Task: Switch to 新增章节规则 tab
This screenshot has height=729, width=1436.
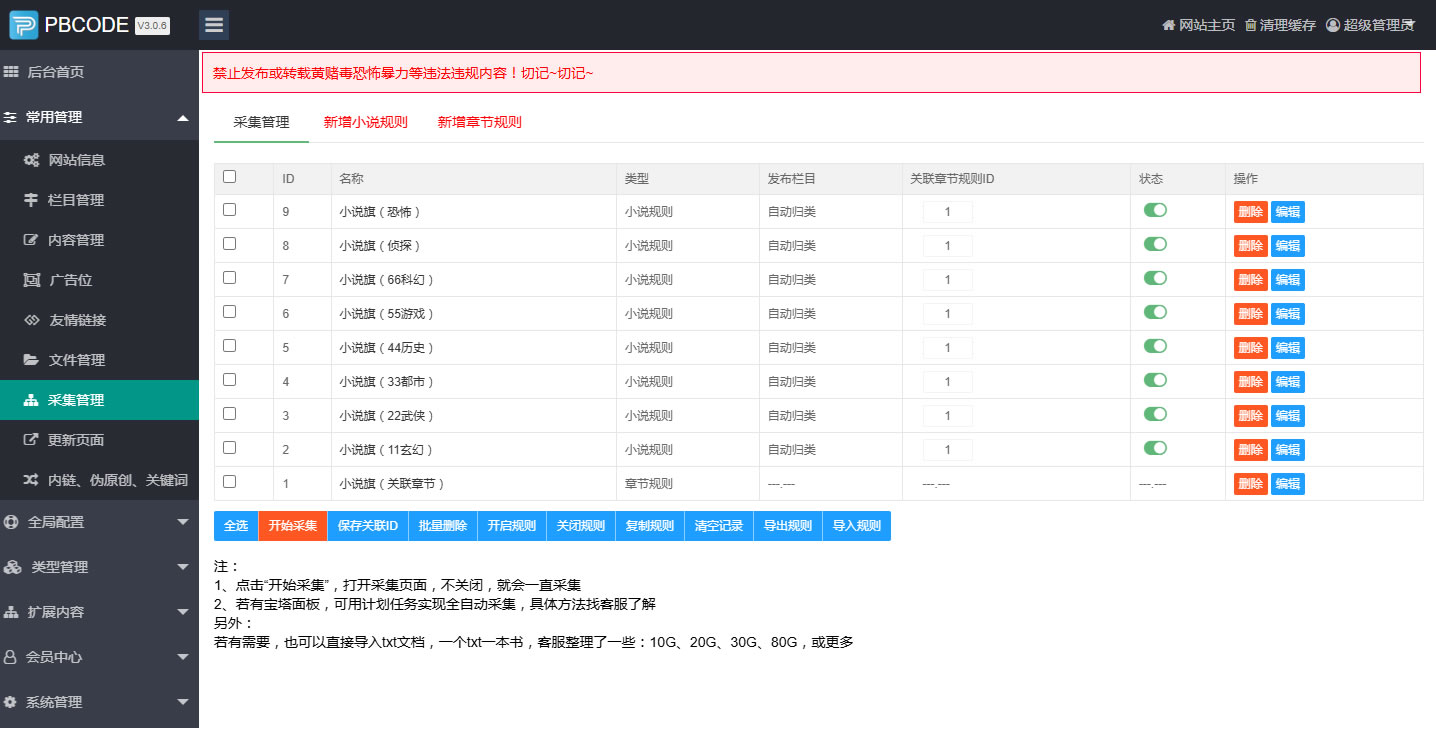Action: point(479,122)
